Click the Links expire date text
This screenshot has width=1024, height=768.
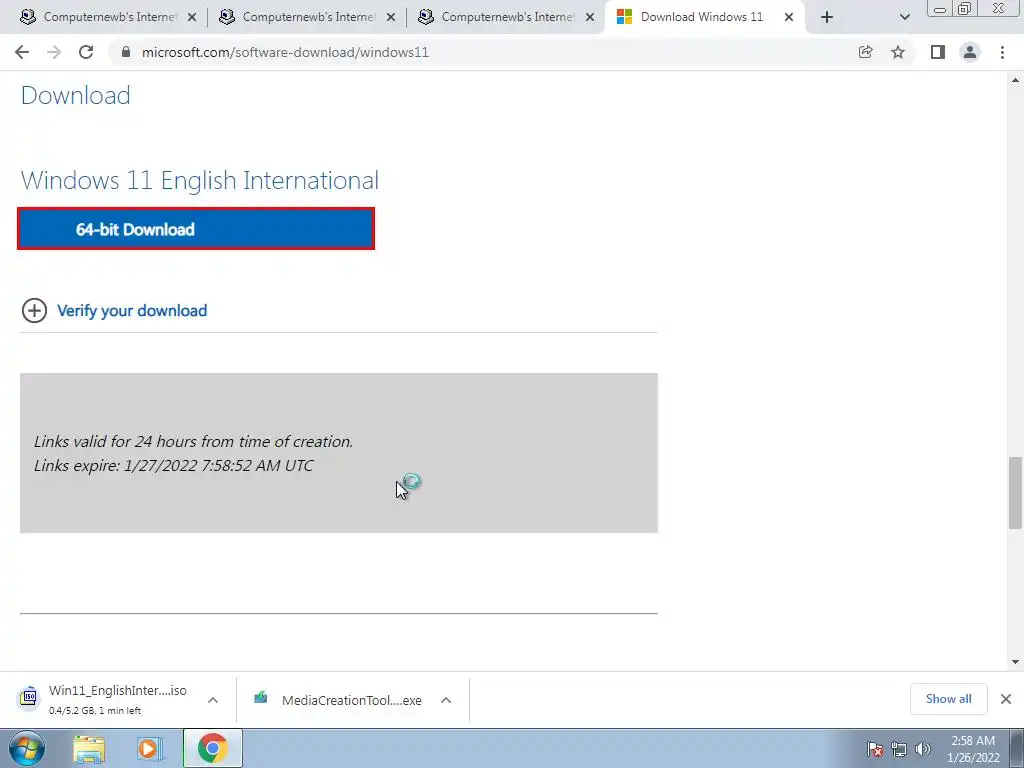click(174, 466)
